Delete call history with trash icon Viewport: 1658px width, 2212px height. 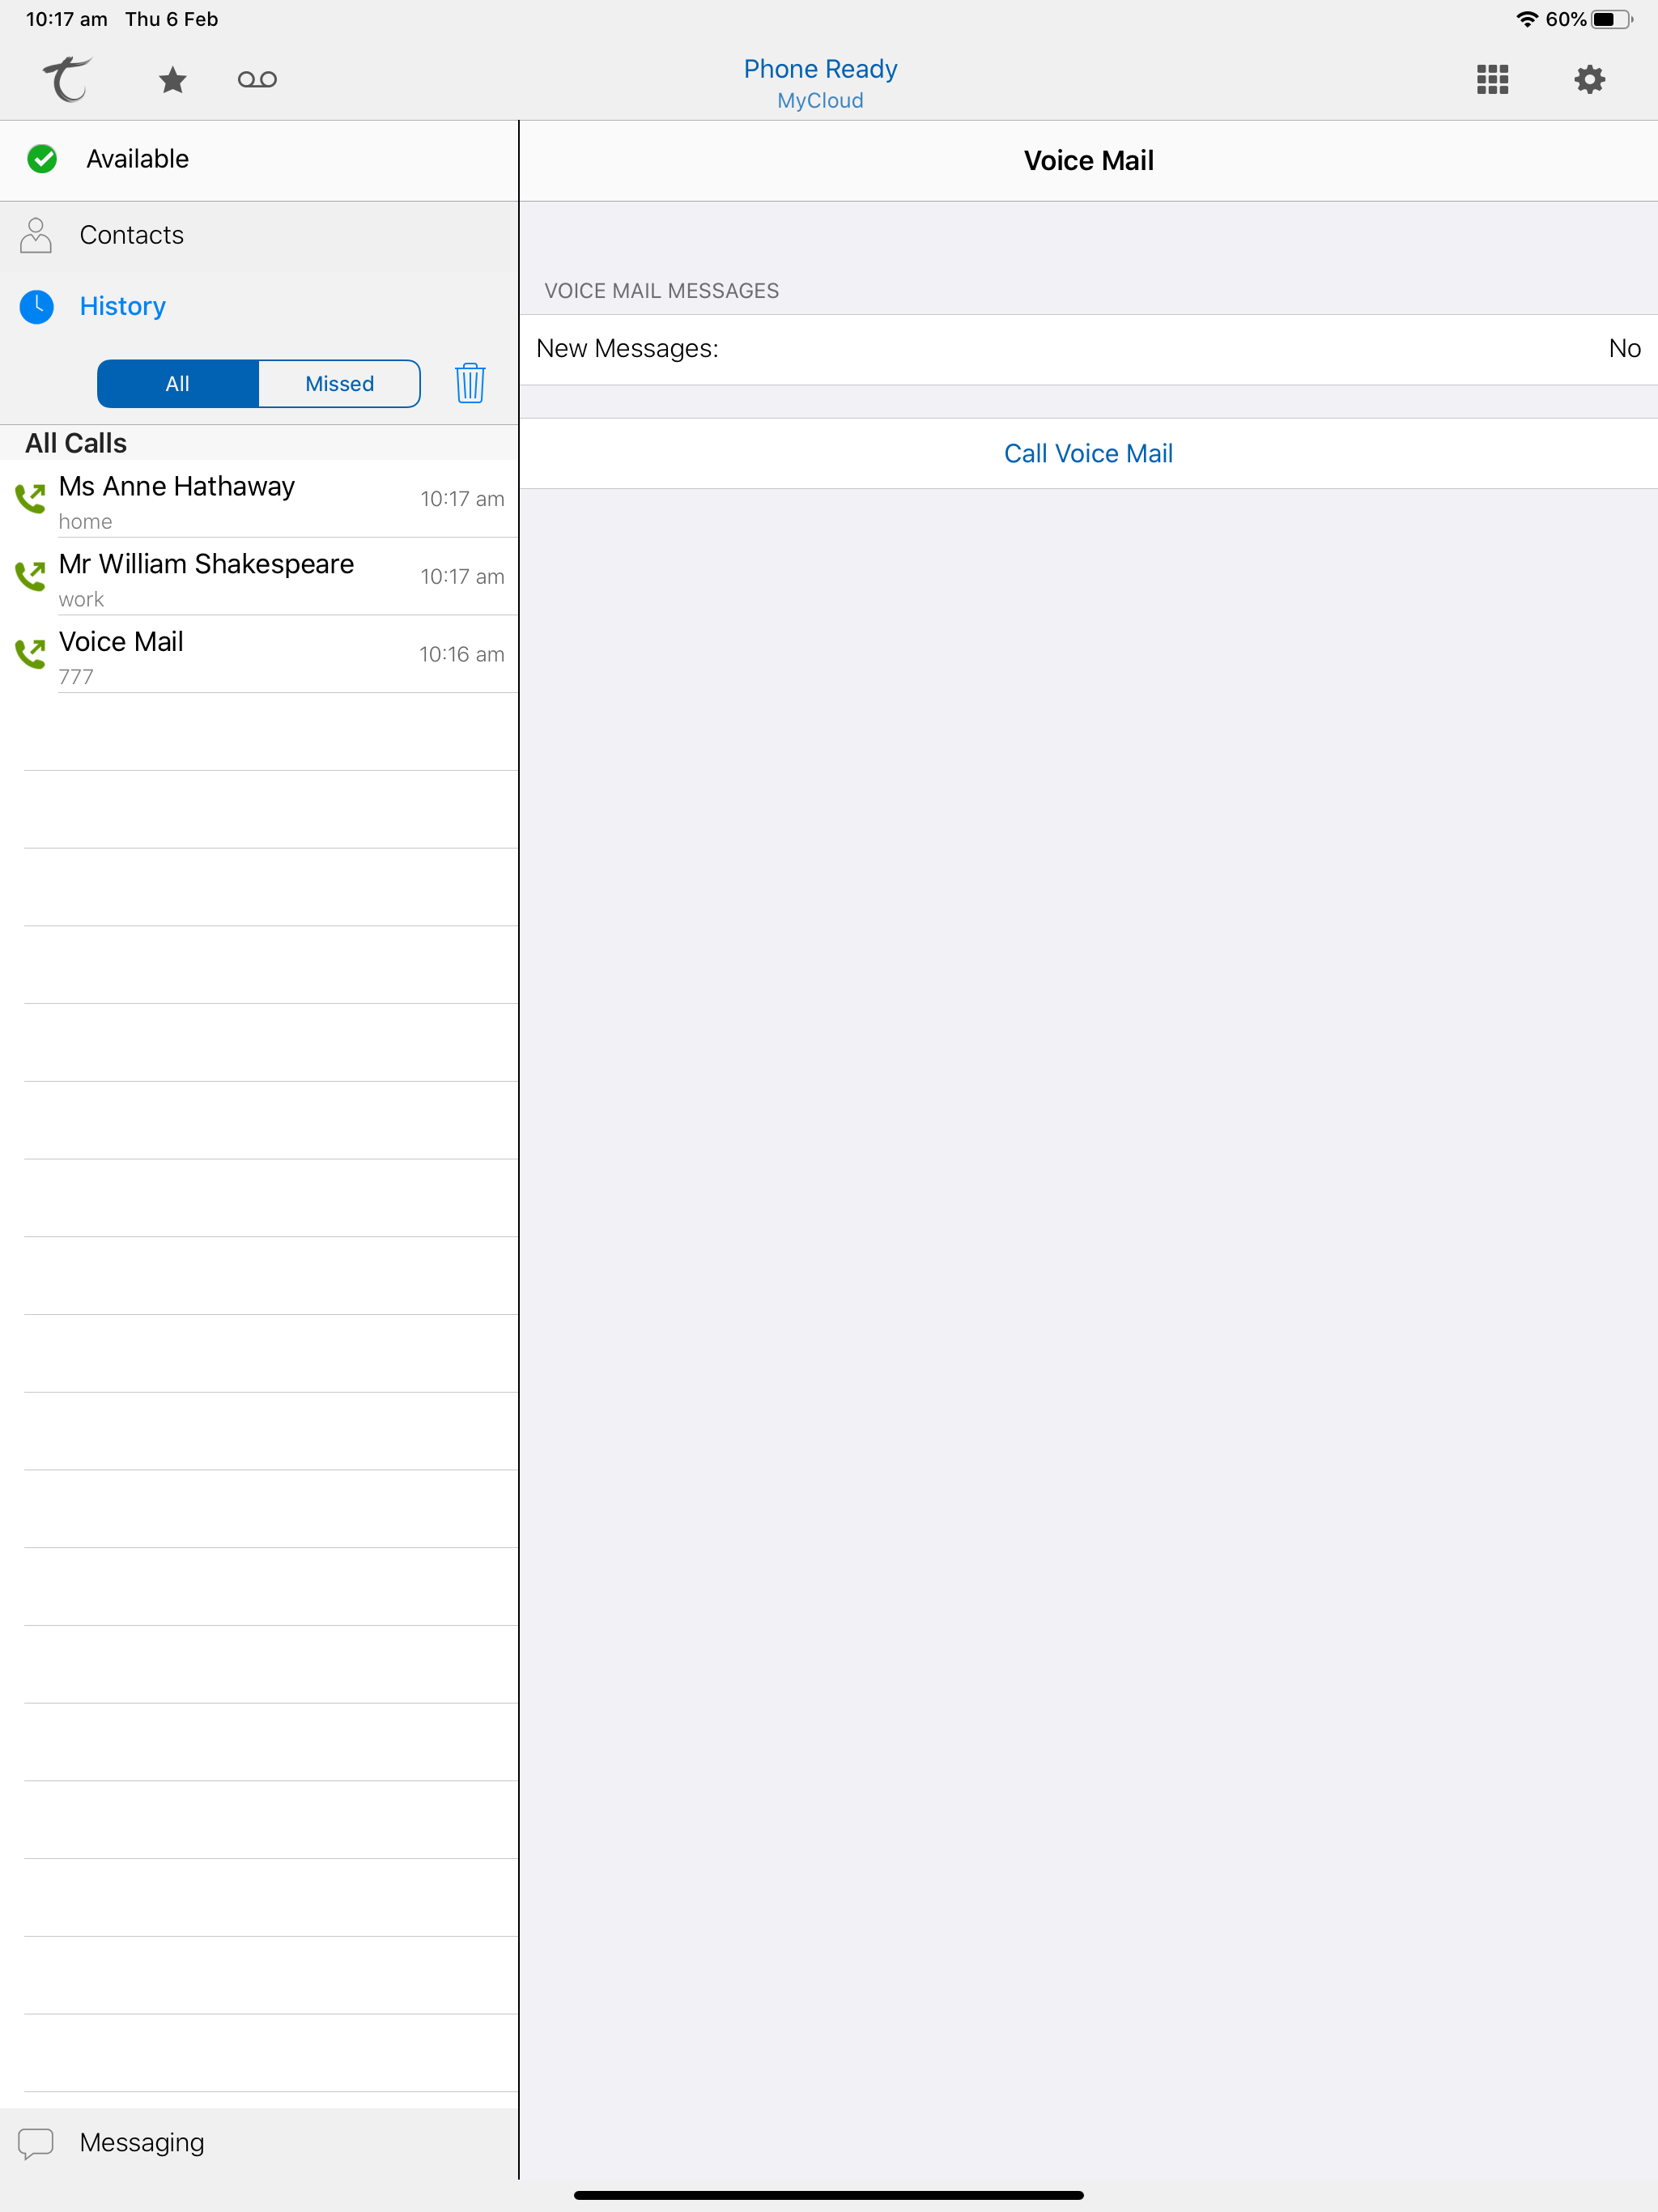point(470,383)
